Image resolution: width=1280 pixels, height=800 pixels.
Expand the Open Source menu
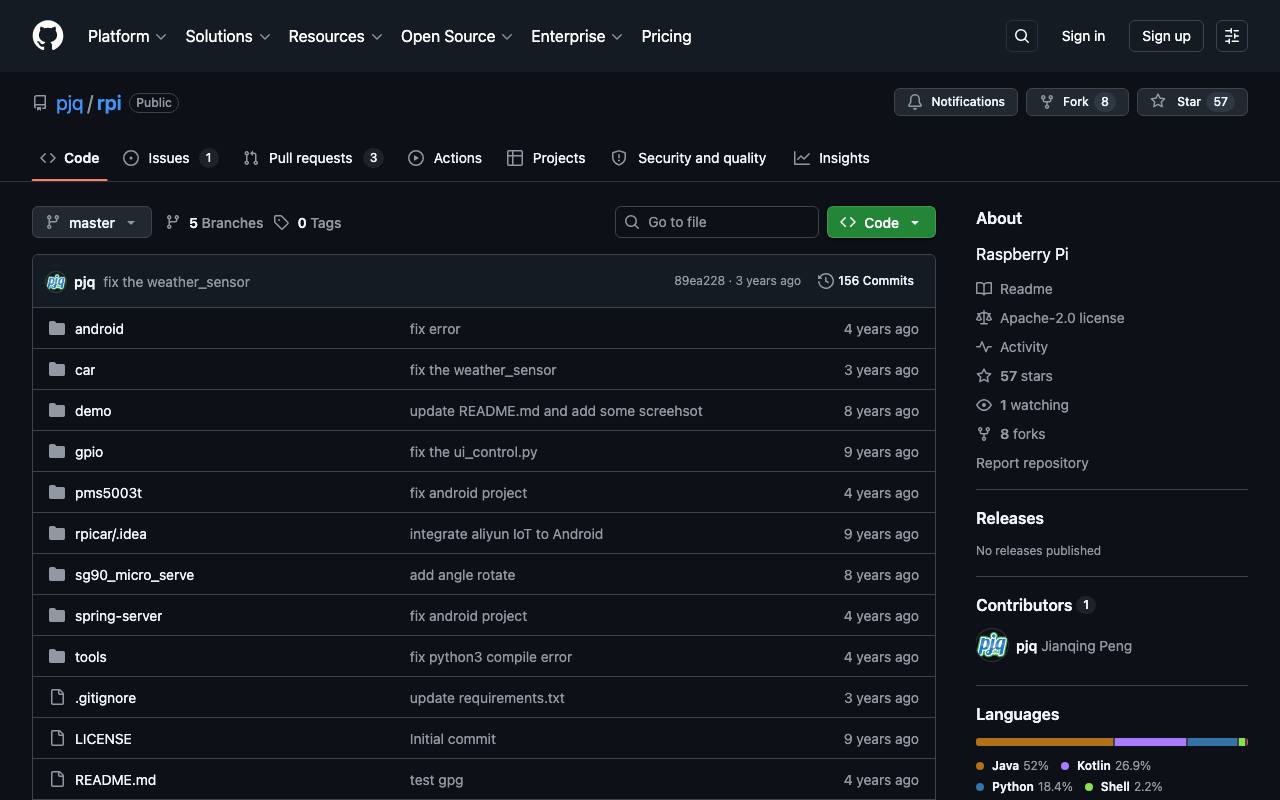coord(457,36)
